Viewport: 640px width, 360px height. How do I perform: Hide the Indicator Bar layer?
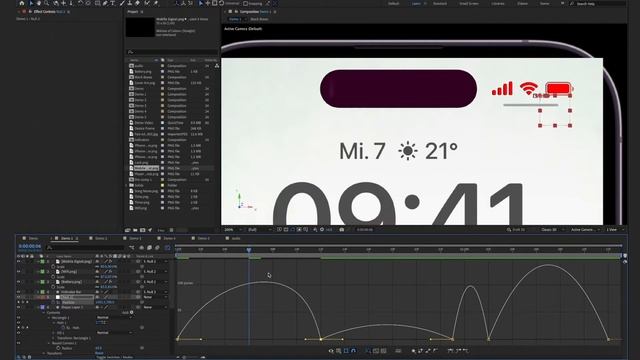pyautogui.click(x=18, y=292)
